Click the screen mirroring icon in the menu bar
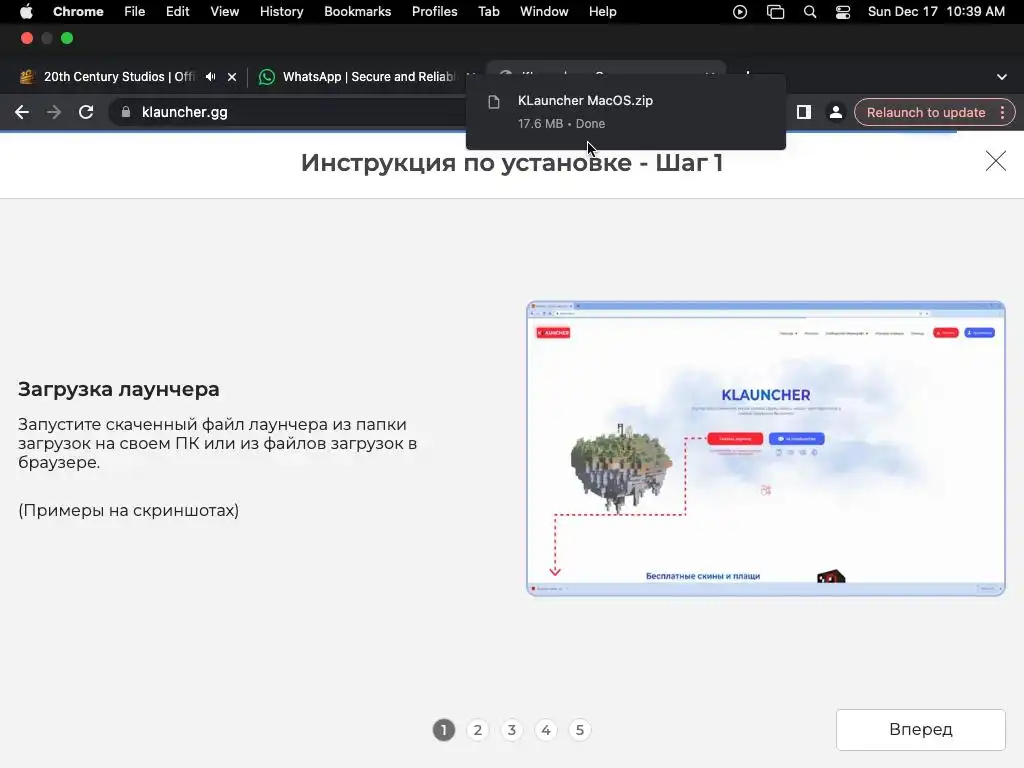 click(x=775, y=12)
